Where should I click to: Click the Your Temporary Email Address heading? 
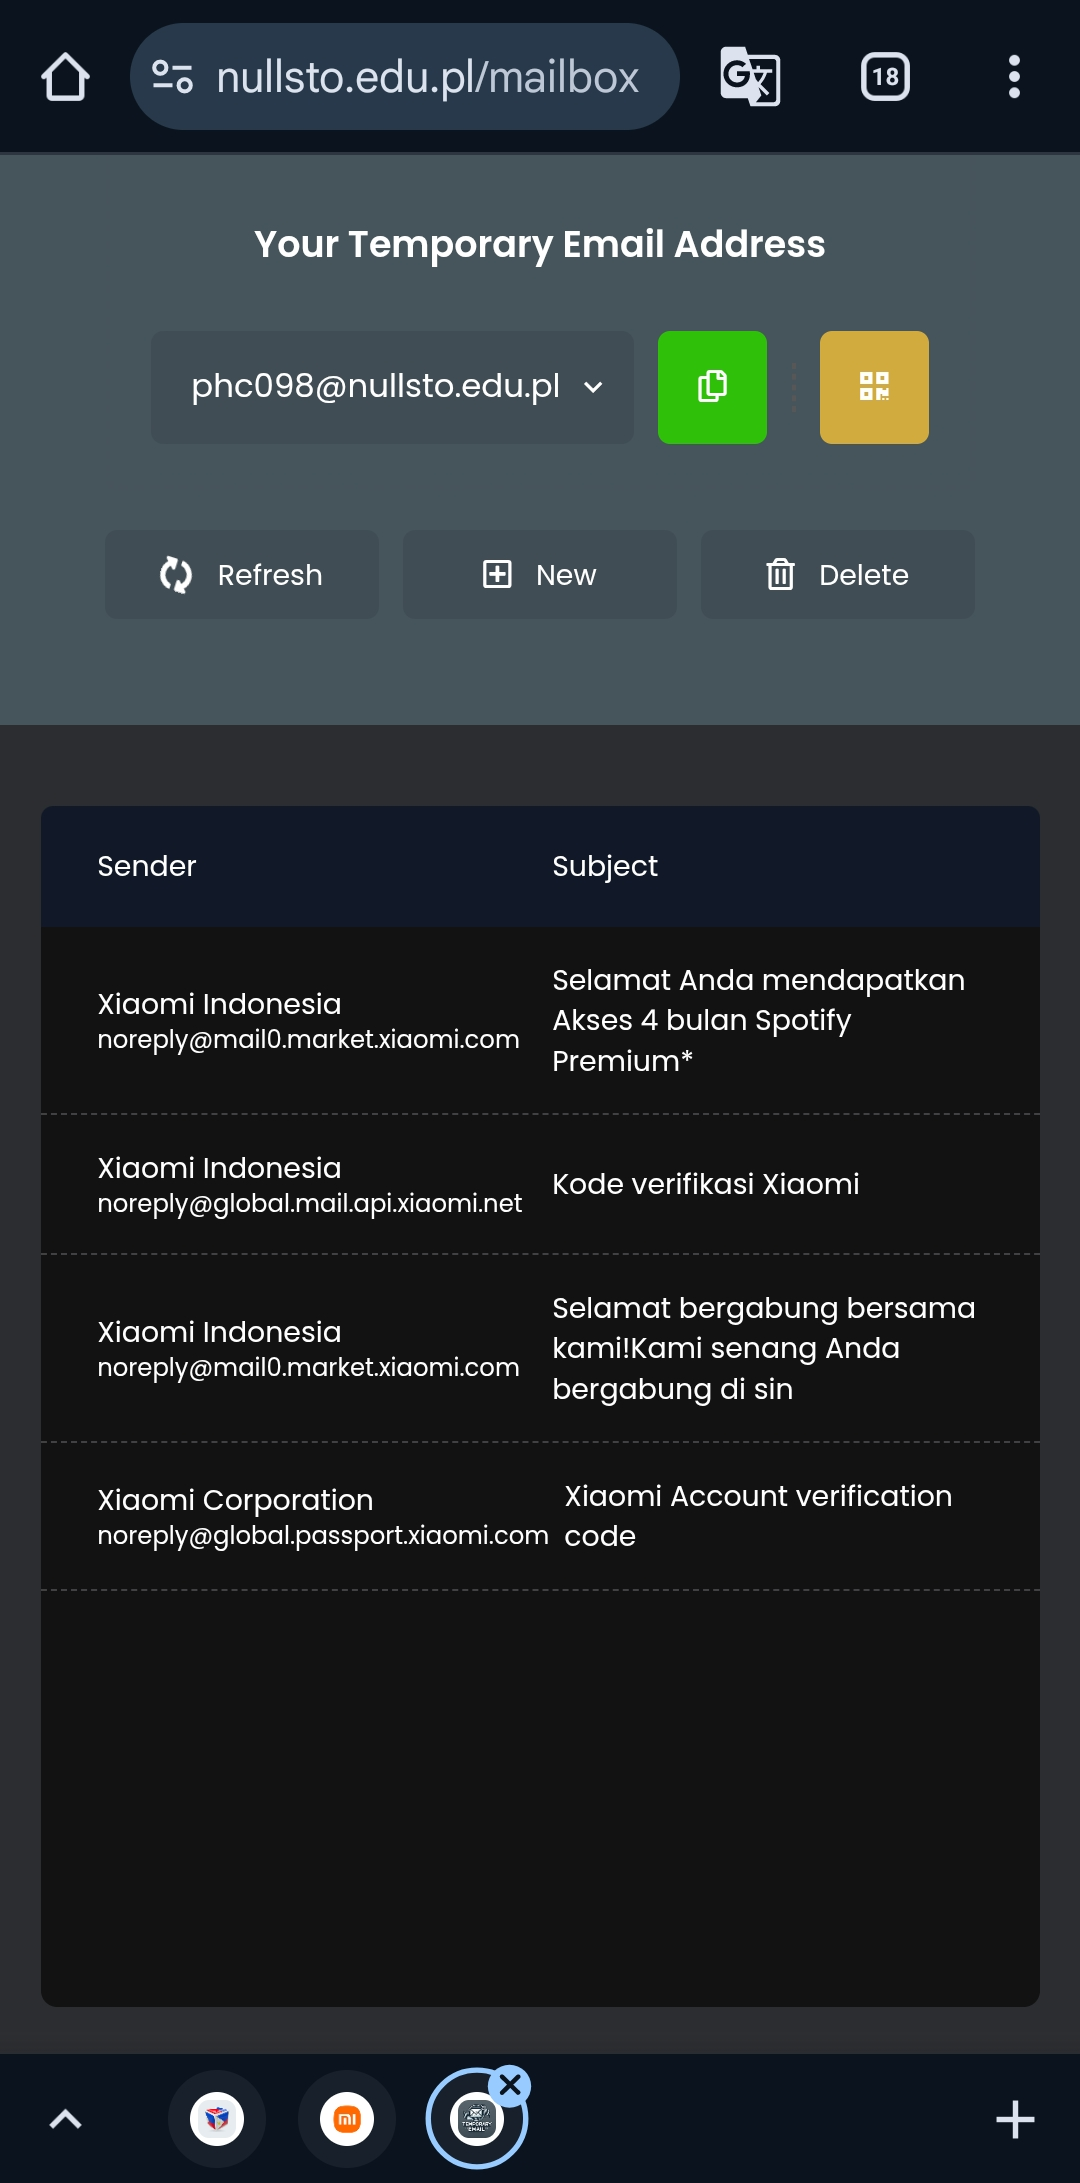pyautogui.click(x=540, y=244)
